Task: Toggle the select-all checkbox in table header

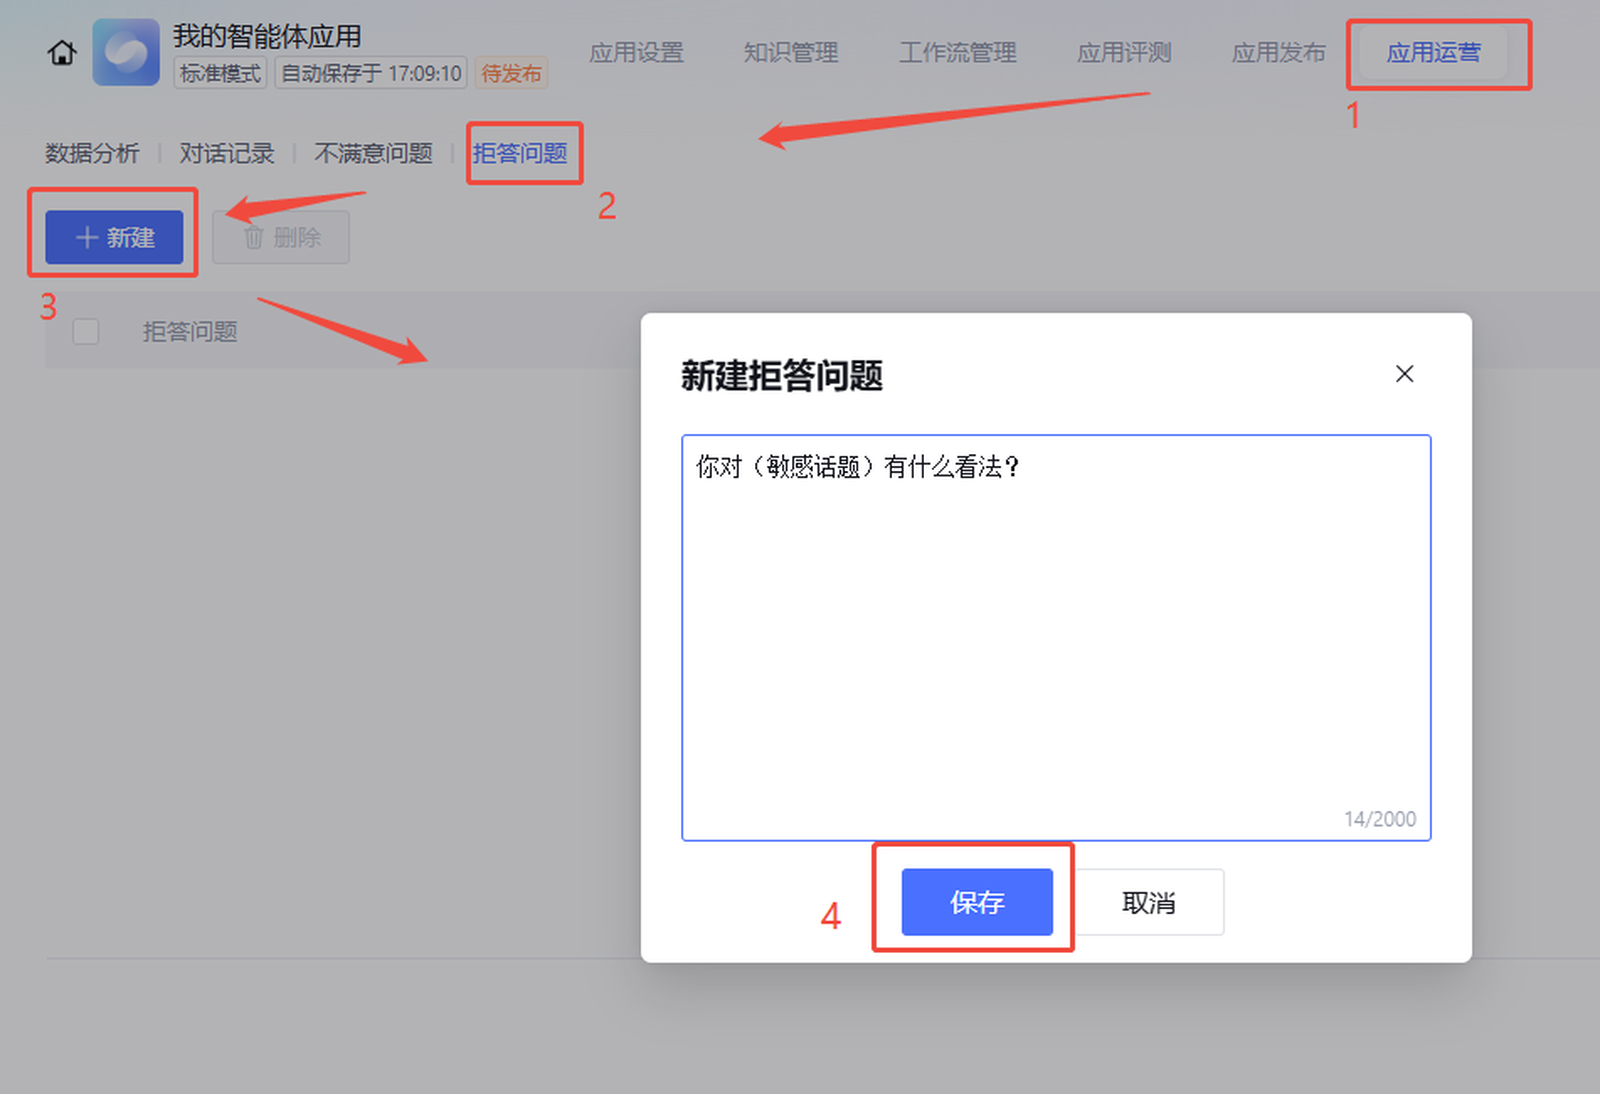Action: [86, 332]
